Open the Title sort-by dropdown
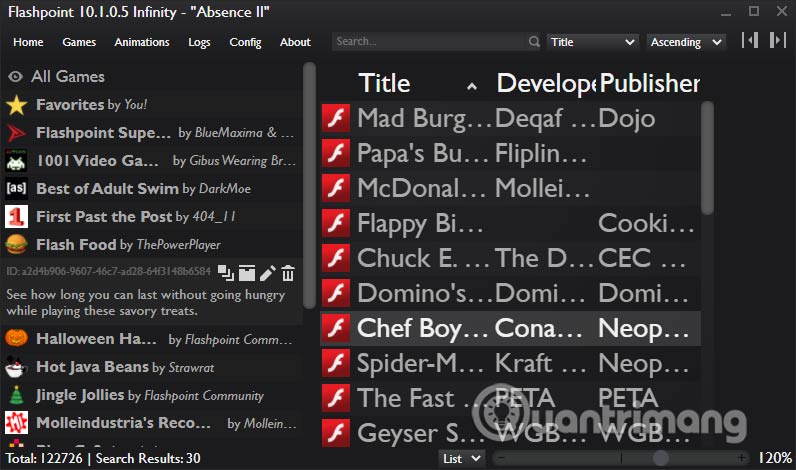The image size is (796, 470). [x=592, y=42]
